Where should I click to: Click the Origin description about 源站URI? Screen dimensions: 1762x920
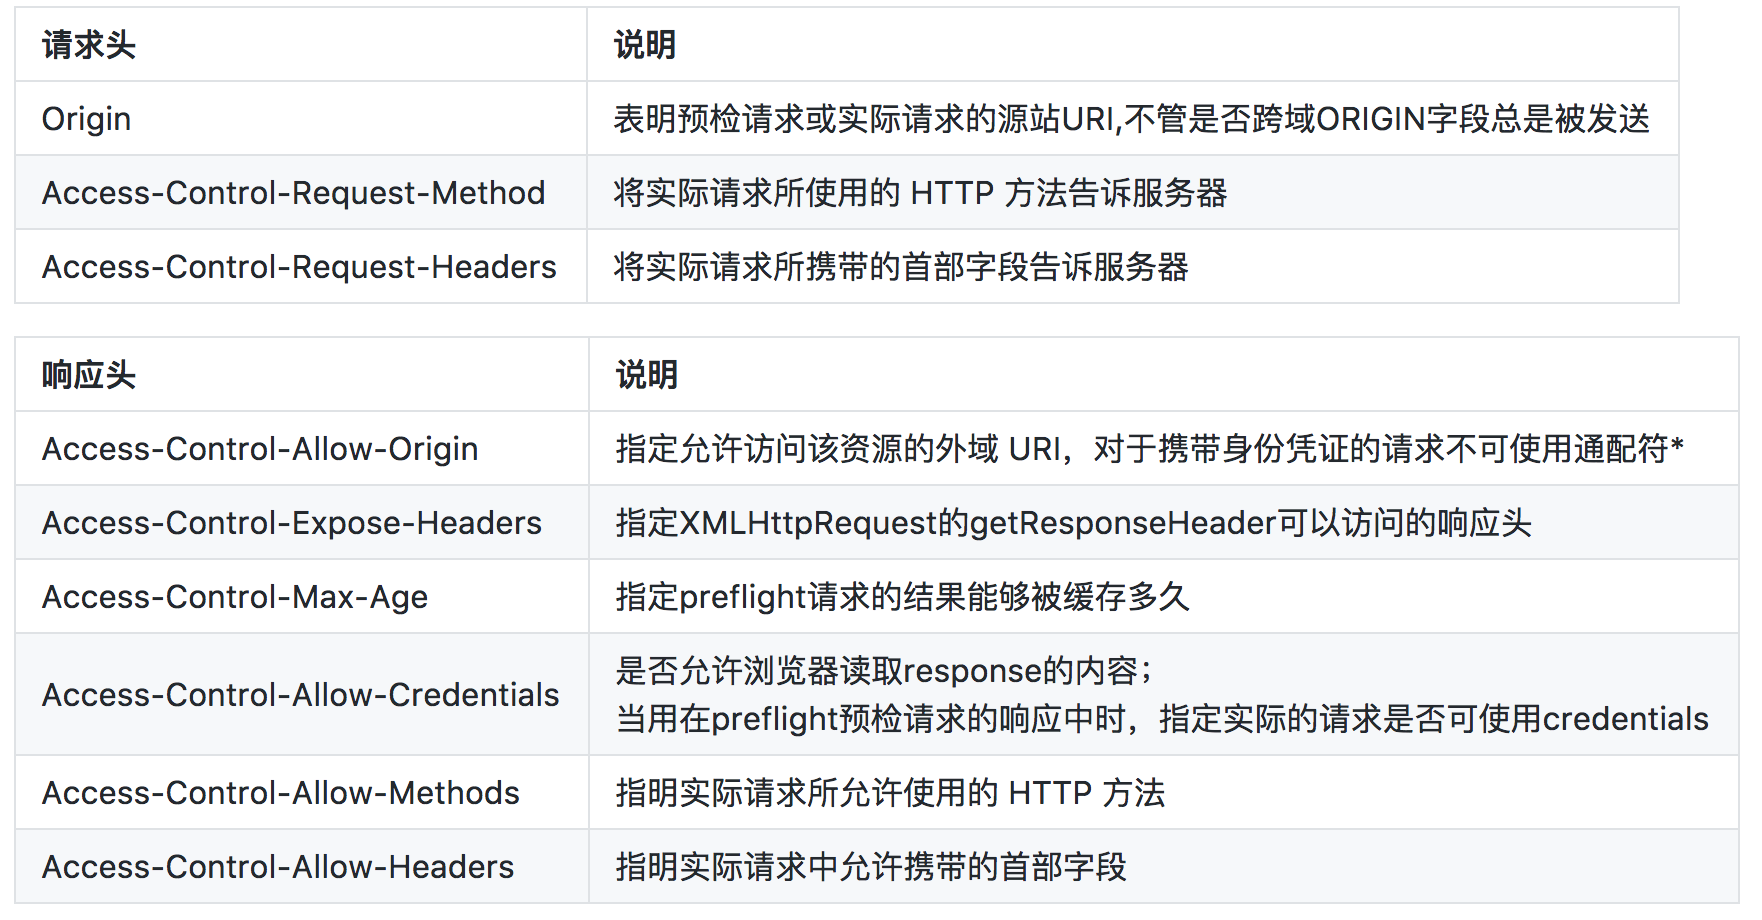tap(1131, 119)
